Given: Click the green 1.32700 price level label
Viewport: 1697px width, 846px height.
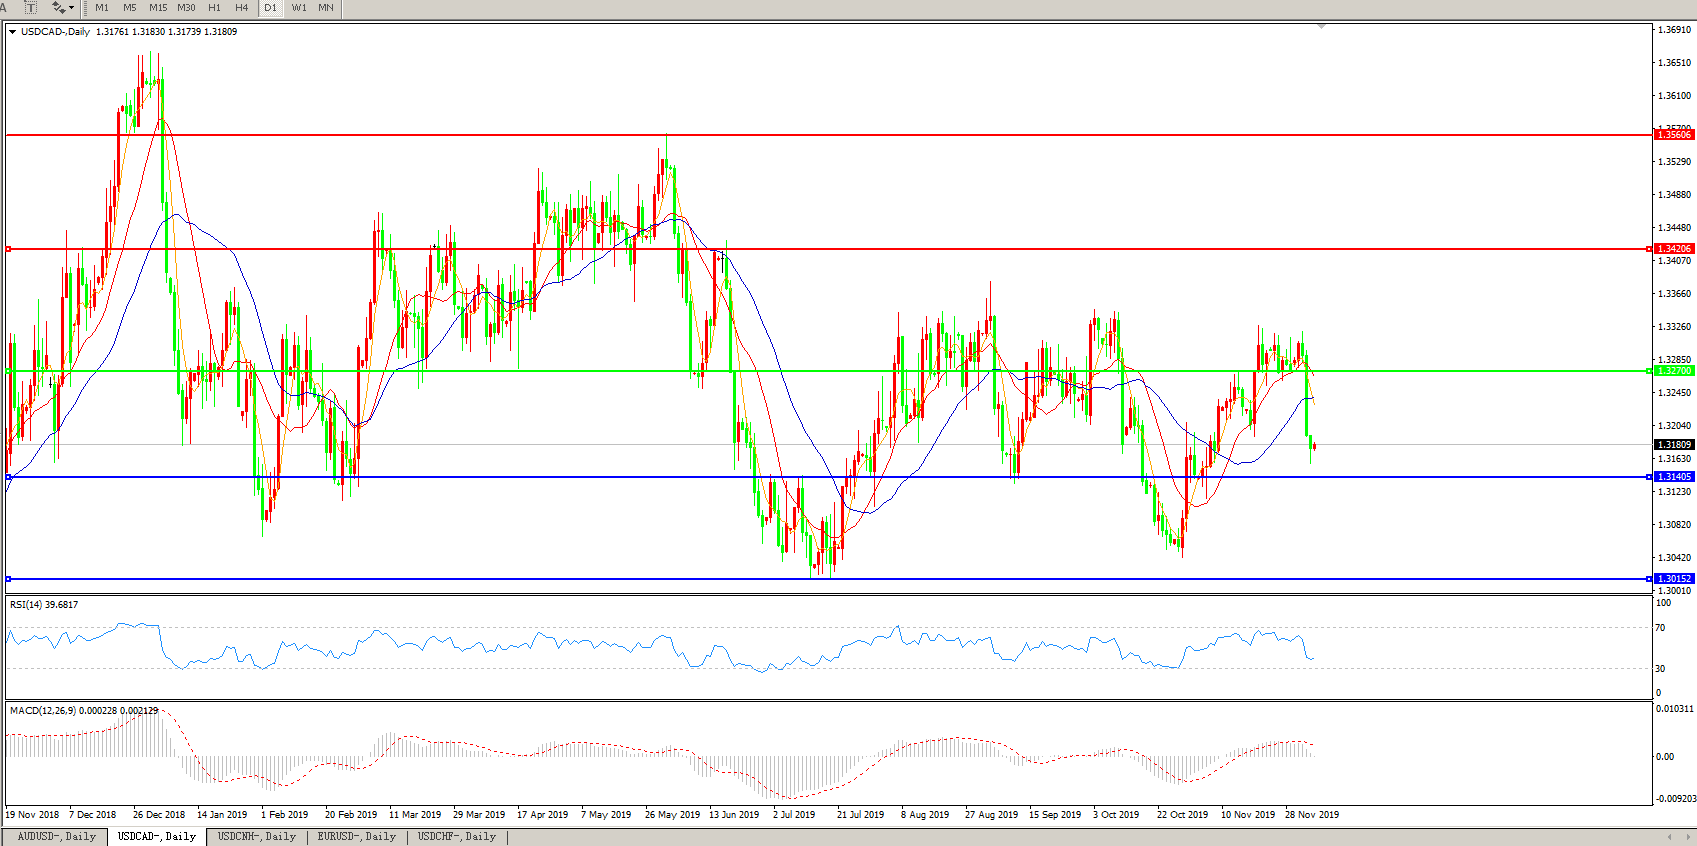Looking at the screenshot, I should click(x=1673, y=371).
